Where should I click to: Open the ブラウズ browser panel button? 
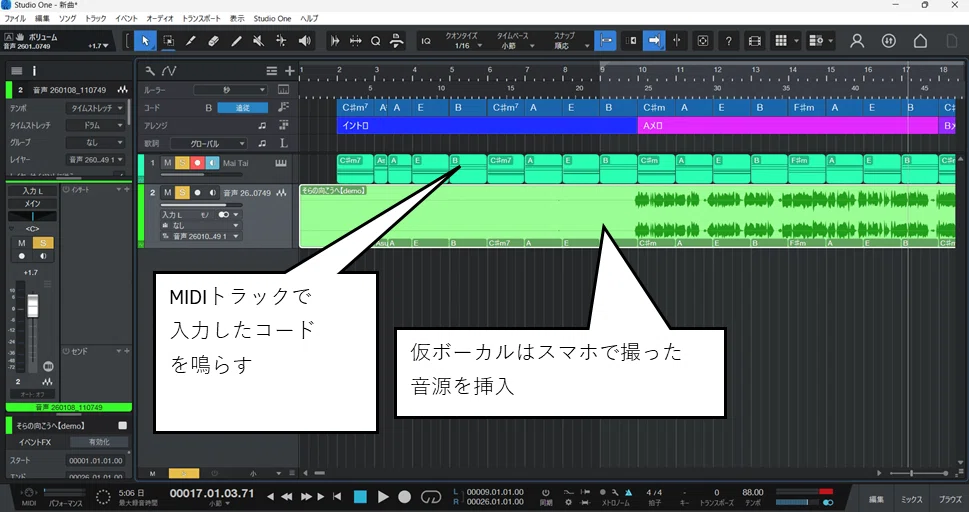coord(950,499)
